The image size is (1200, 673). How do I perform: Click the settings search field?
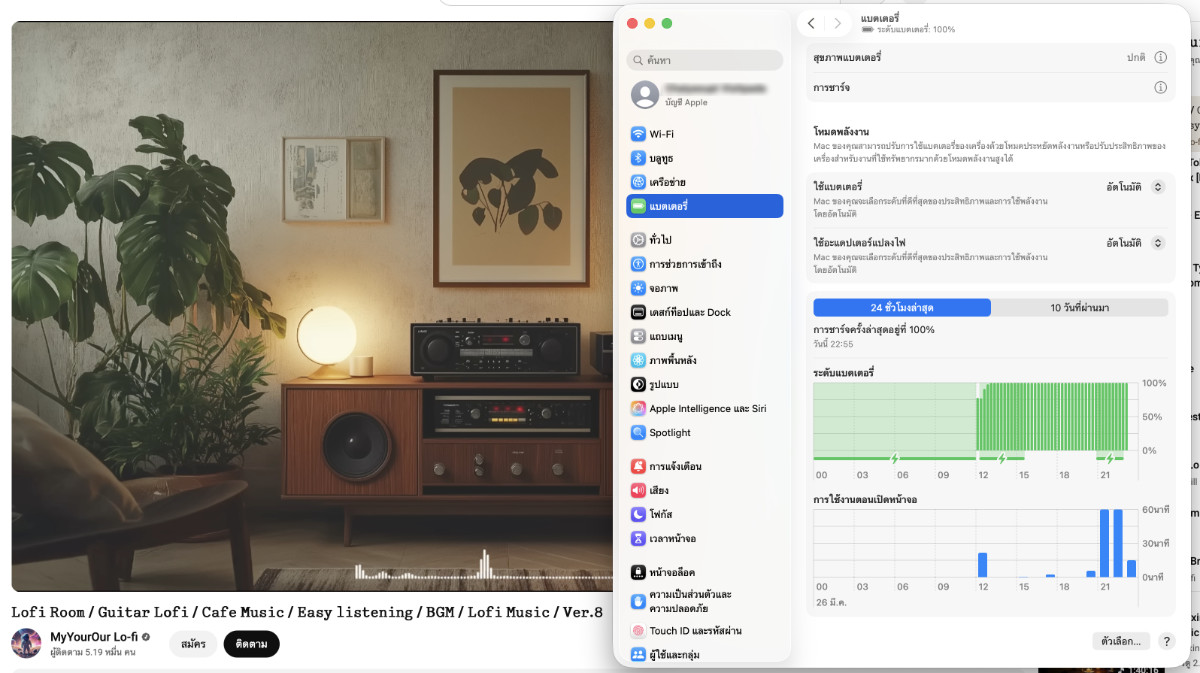click(704, 60)
